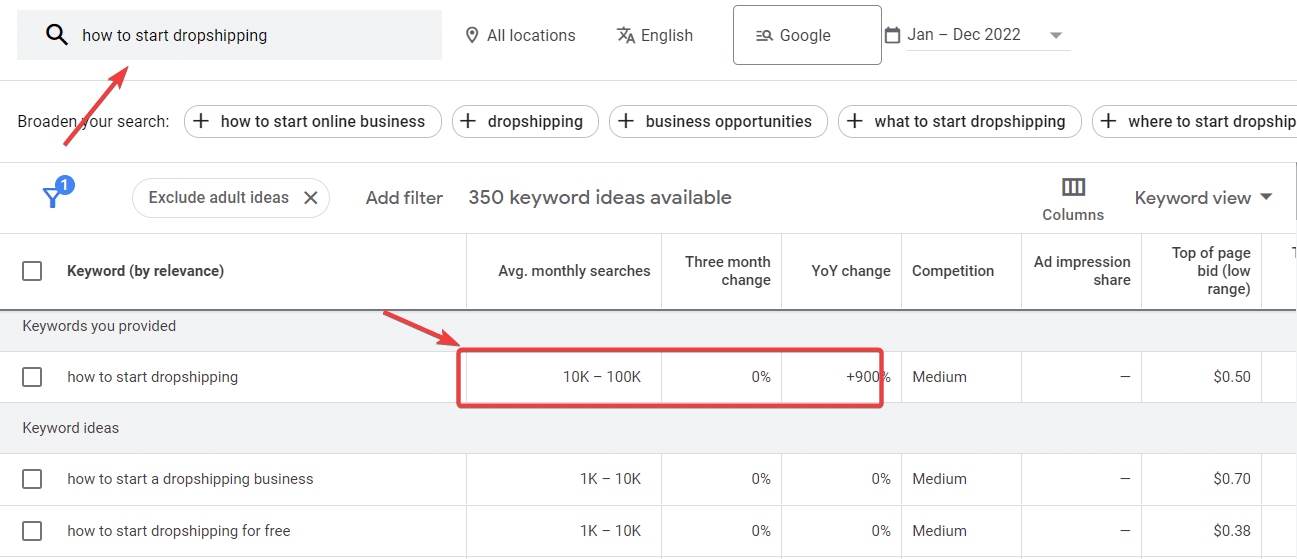Click the Columns icon
The image size is (1297, 559).
[x=1073, y=188]
